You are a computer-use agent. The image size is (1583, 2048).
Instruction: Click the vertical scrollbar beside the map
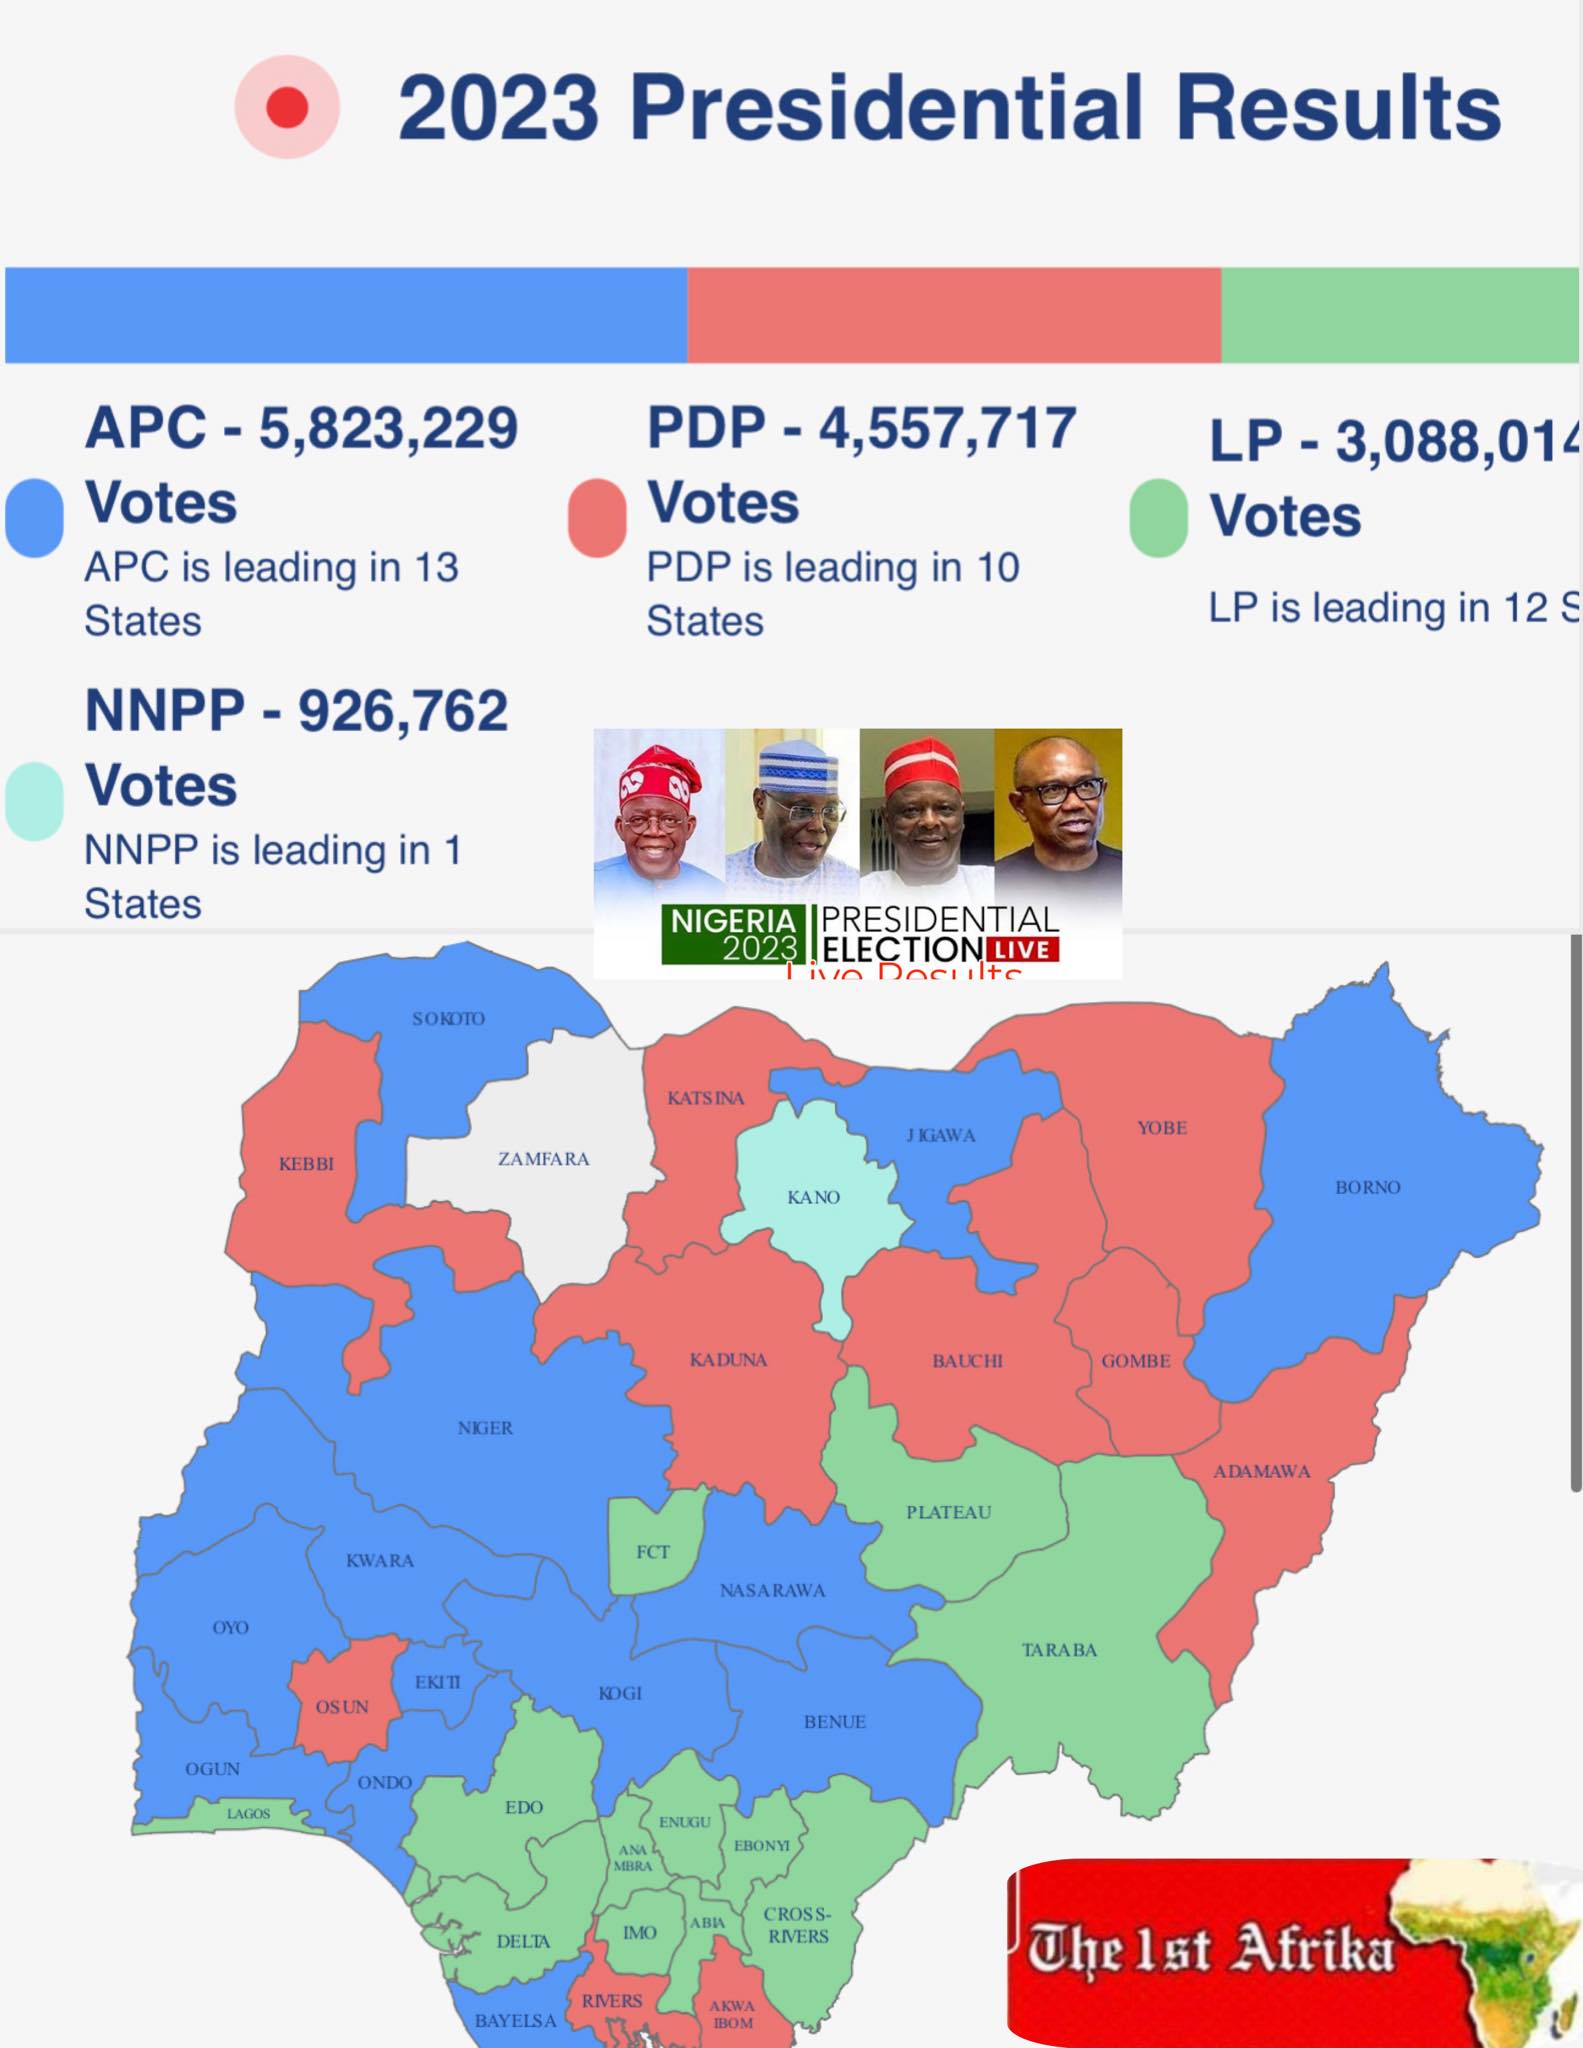tap(1576, 1214)
